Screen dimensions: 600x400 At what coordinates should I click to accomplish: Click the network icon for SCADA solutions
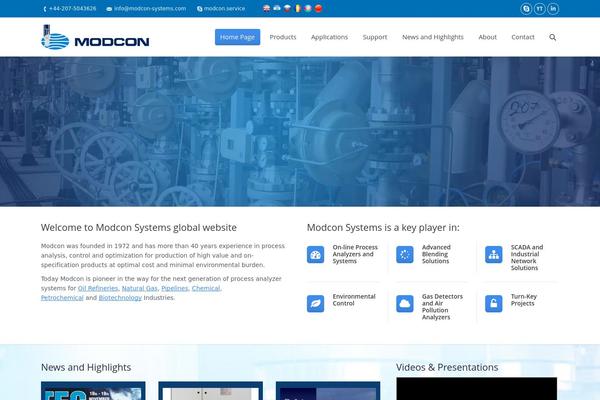tap(494, 255)
